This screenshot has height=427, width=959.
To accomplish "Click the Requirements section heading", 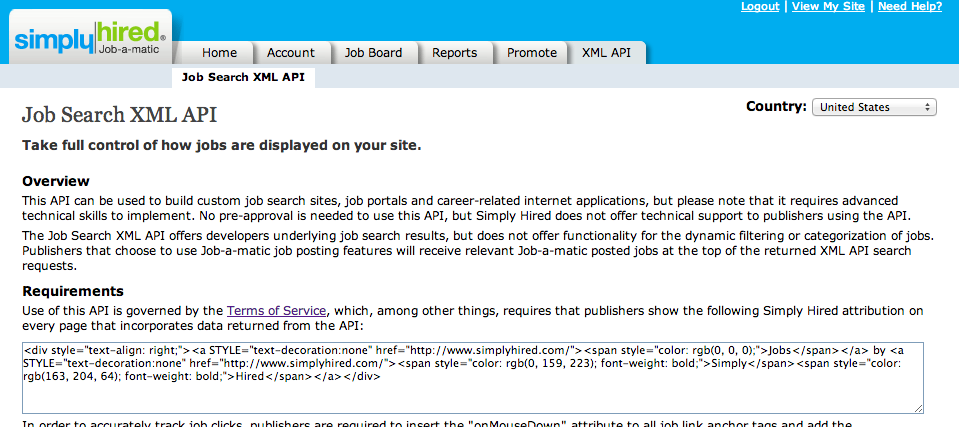I will click(73, 291).
